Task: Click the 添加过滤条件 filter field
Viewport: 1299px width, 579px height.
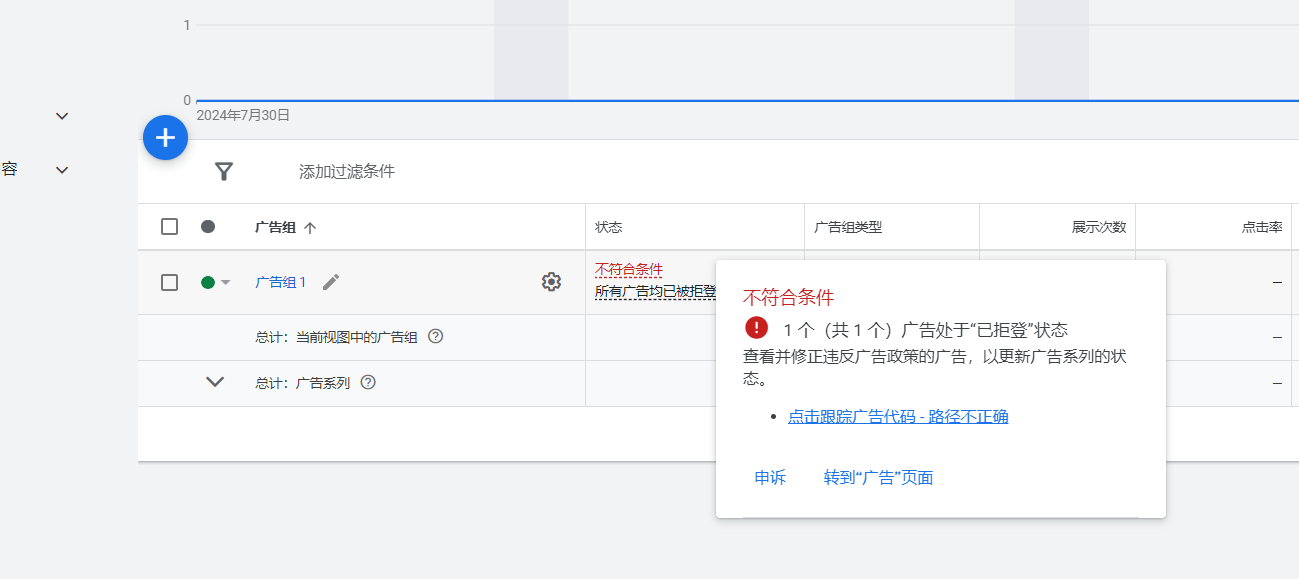Action: click(x=347, y=172)
